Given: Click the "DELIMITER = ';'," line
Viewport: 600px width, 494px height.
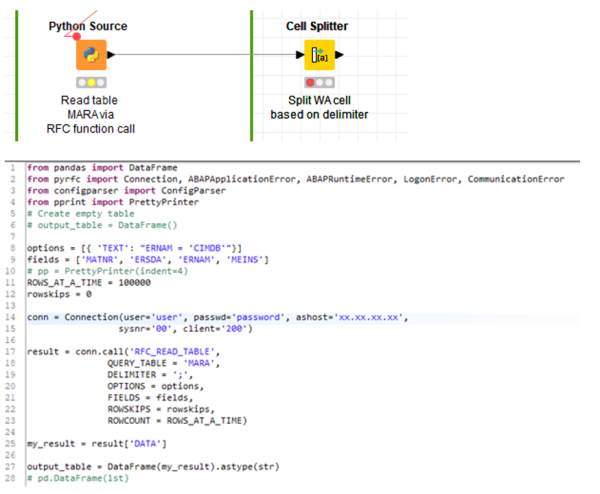Looking at the screenshot, I should (150, 375).
